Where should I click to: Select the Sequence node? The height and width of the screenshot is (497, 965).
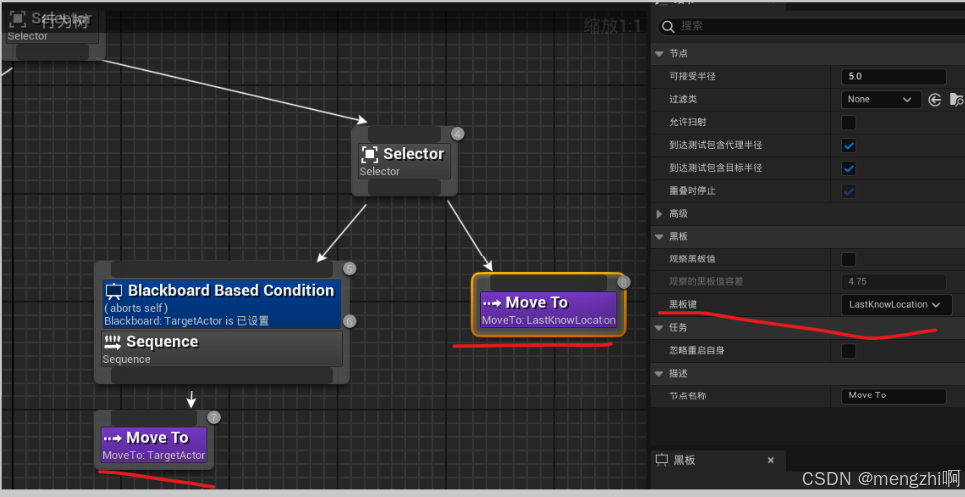pyautogui.click(x=222, y=349)
